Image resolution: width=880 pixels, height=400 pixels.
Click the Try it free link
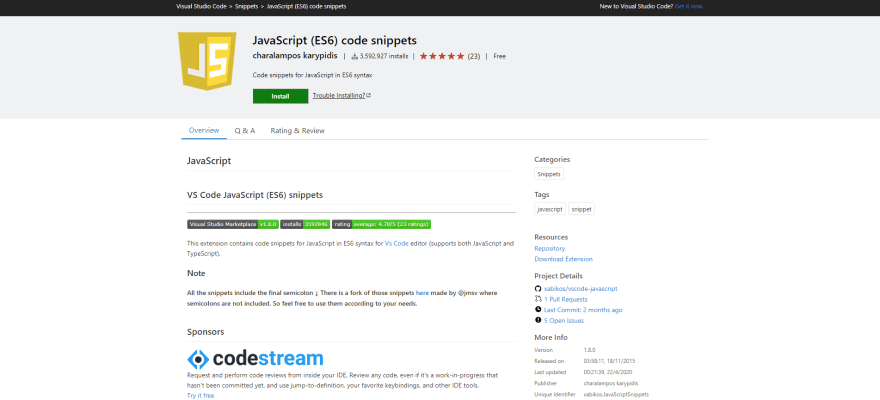tap(200, 396)
